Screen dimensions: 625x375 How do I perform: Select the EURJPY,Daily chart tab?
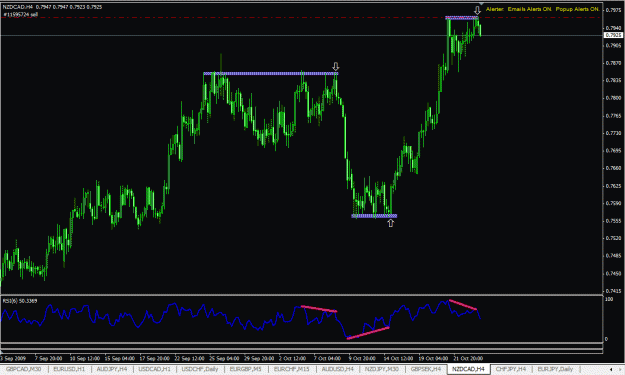click(x=555, y=369)
